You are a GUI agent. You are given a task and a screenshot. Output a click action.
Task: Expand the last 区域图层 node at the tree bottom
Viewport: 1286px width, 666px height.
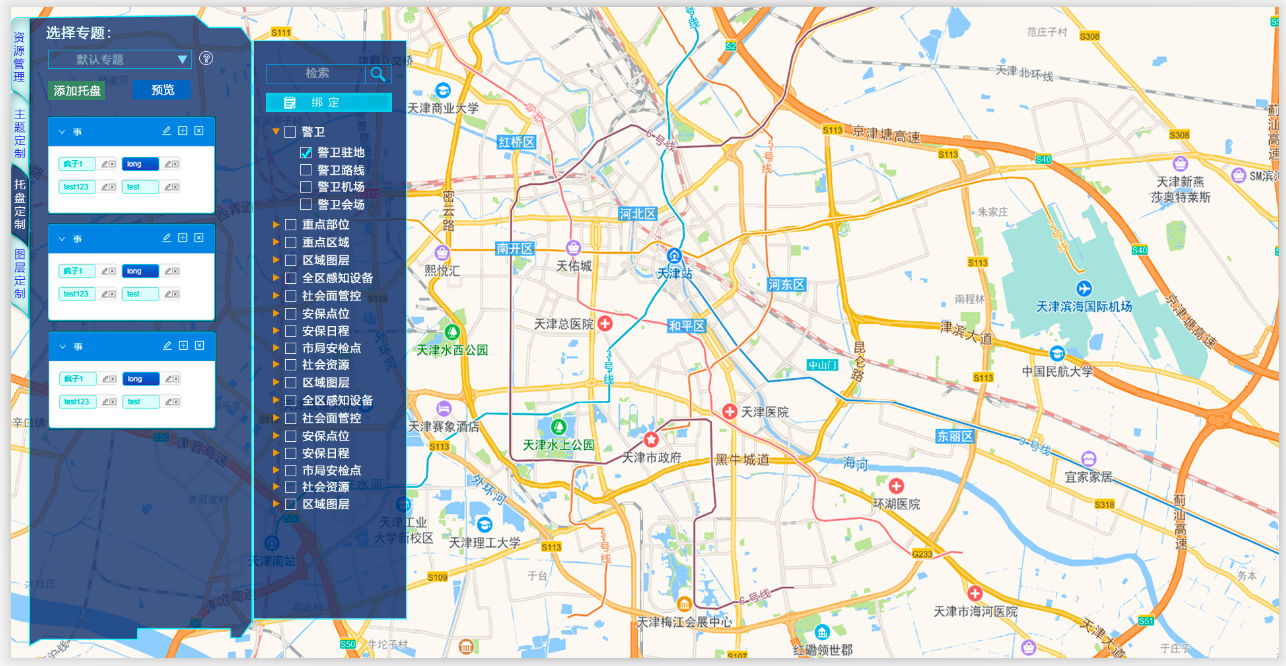(x=277, y=504)
